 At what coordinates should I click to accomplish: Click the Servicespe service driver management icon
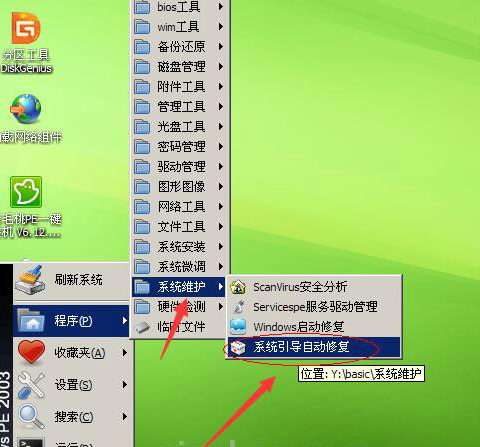click(238, 307)
